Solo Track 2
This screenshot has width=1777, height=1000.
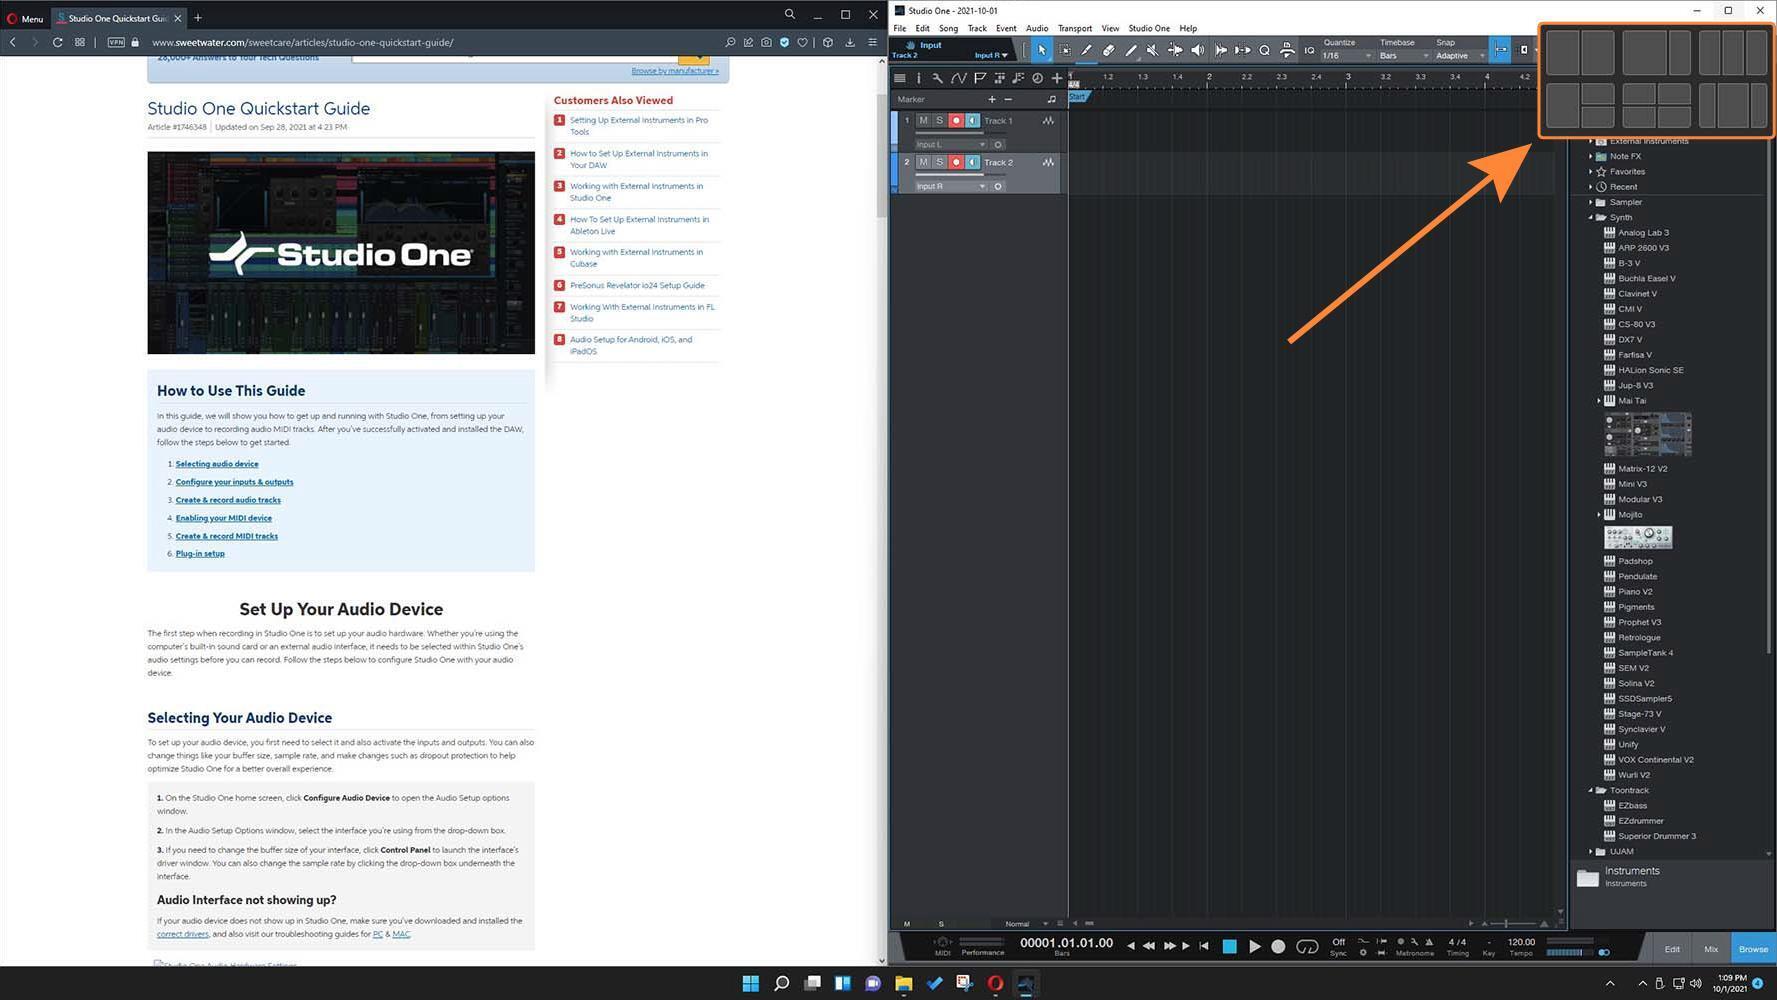[x=939, y=162]
